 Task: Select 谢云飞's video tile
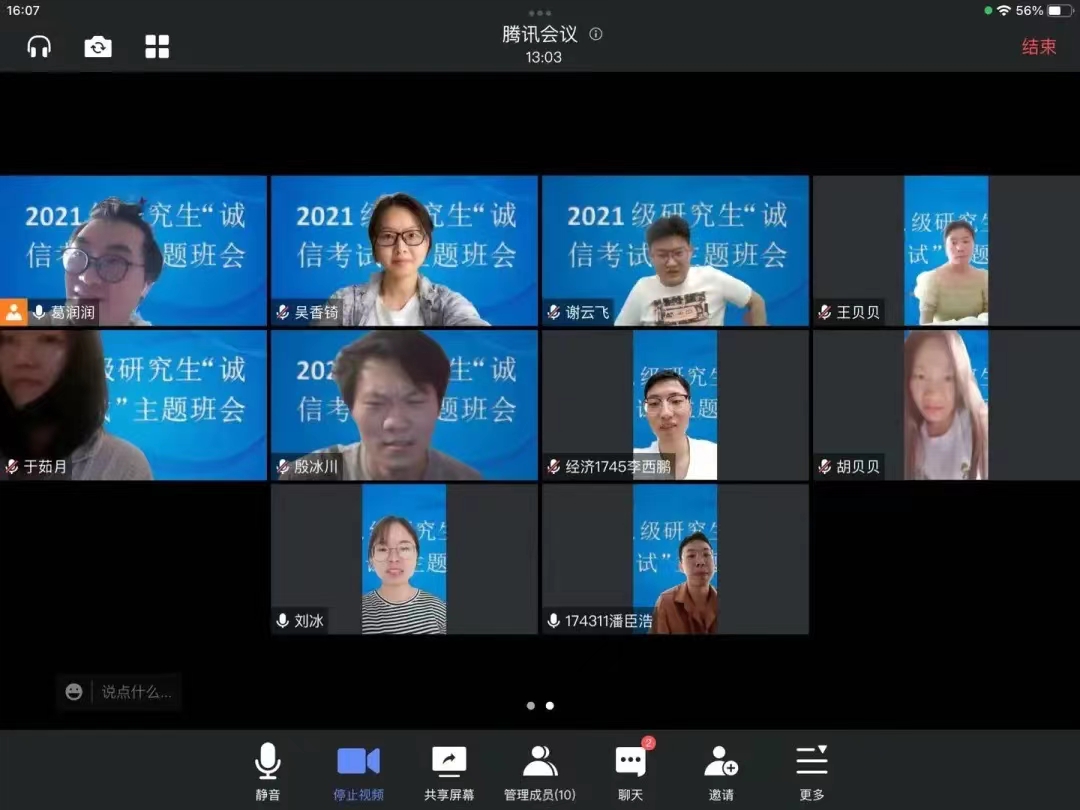675,250
